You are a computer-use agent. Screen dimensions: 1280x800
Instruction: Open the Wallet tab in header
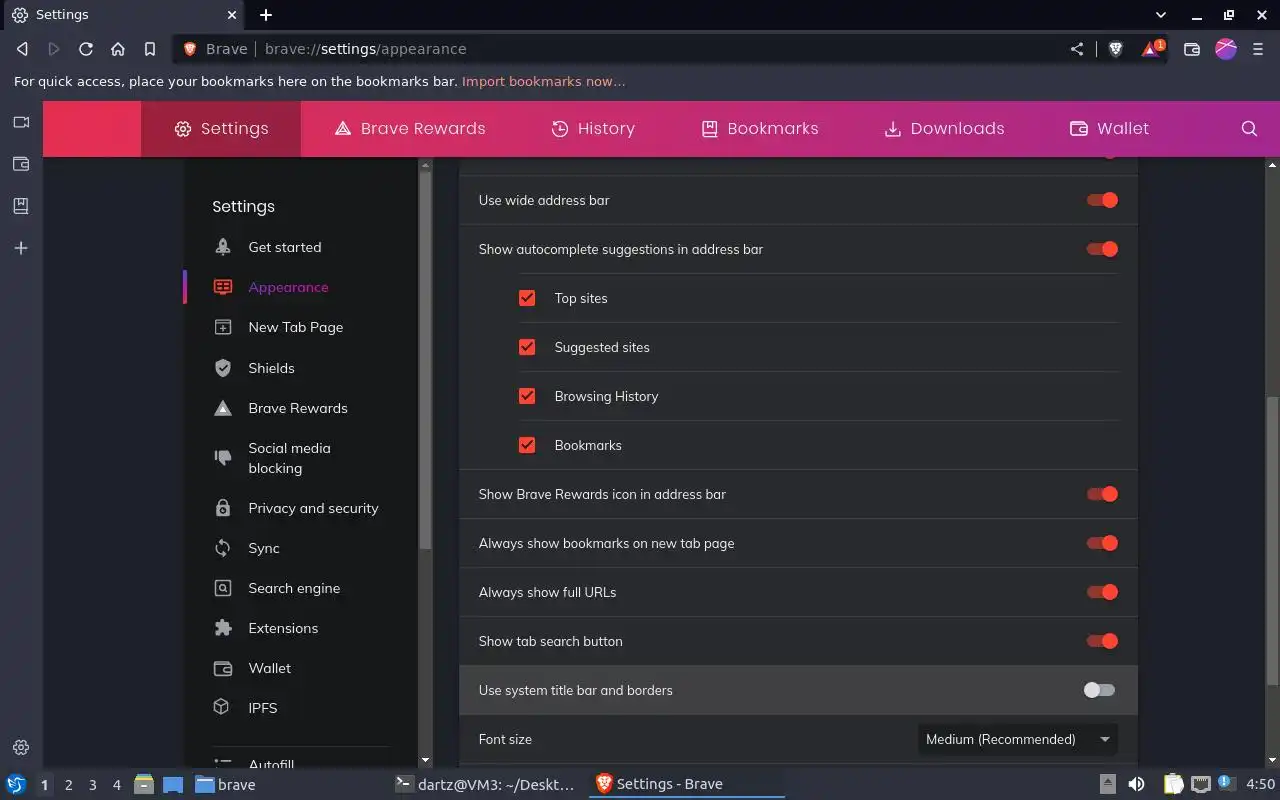[1109, 129]
